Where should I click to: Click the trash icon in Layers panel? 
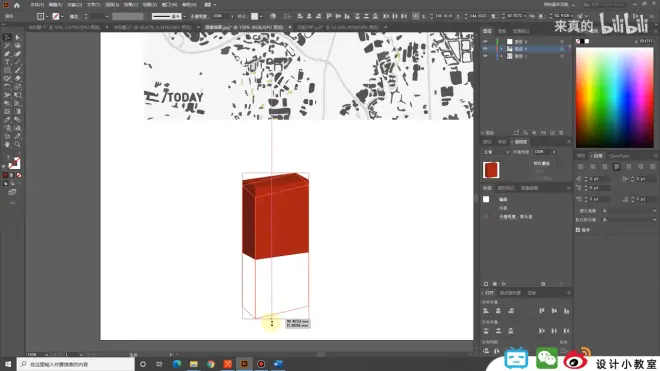tap(561, 133)
